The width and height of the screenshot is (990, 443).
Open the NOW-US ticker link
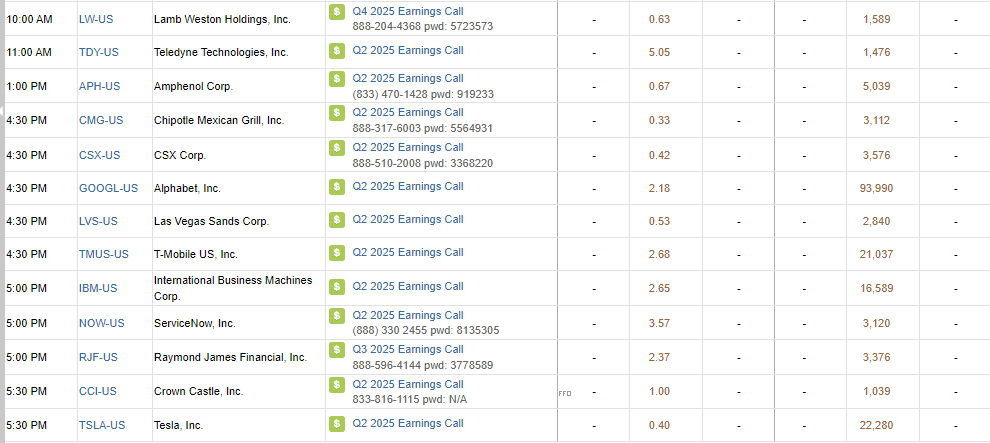(x=102, y=323)
